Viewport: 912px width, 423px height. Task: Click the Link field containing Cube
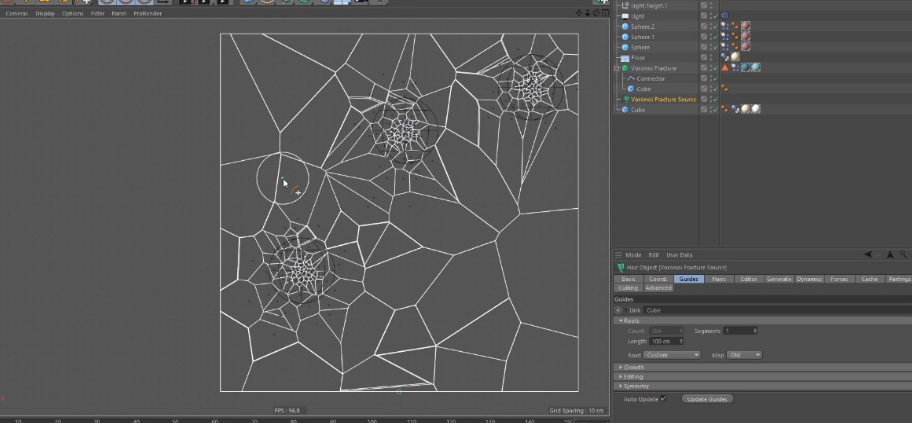pyautogui.click(x=778, y=310)
